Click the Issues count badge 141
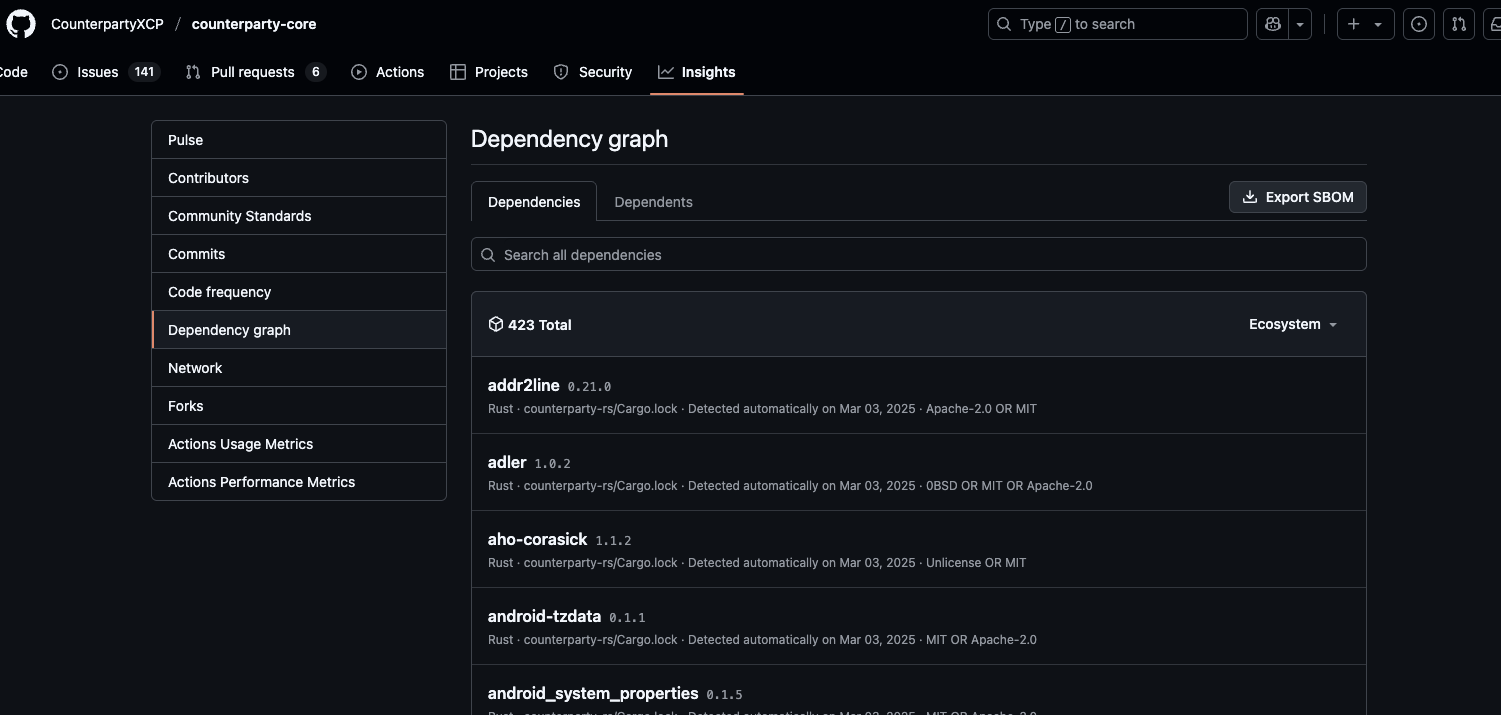This screenshot has height=715, width=1501. click(144, 72)
